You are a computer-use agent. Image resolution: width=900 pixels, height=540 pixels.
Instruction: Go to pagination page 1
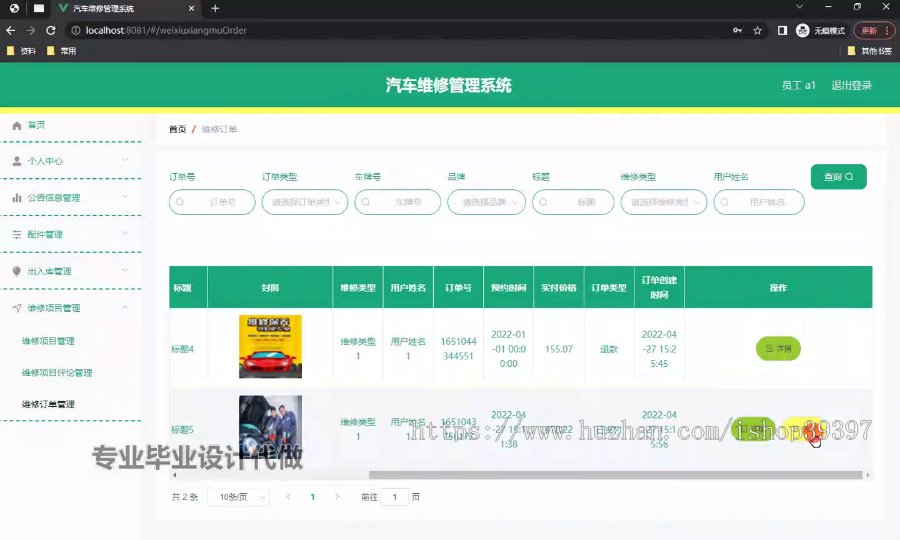coord(312,497)
